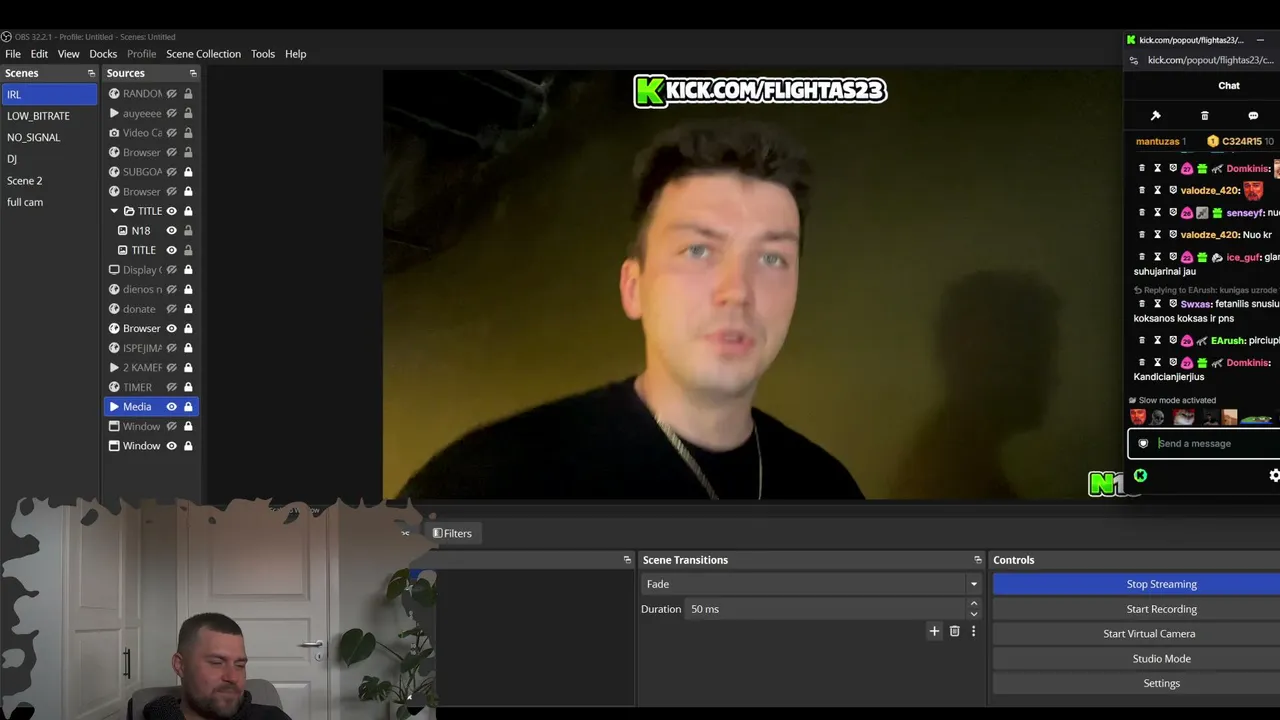Screen dimensions: 1280x720
Task: Unlock the SUBGOAL source
Action: pyautogui.click(x=188, y=172)
